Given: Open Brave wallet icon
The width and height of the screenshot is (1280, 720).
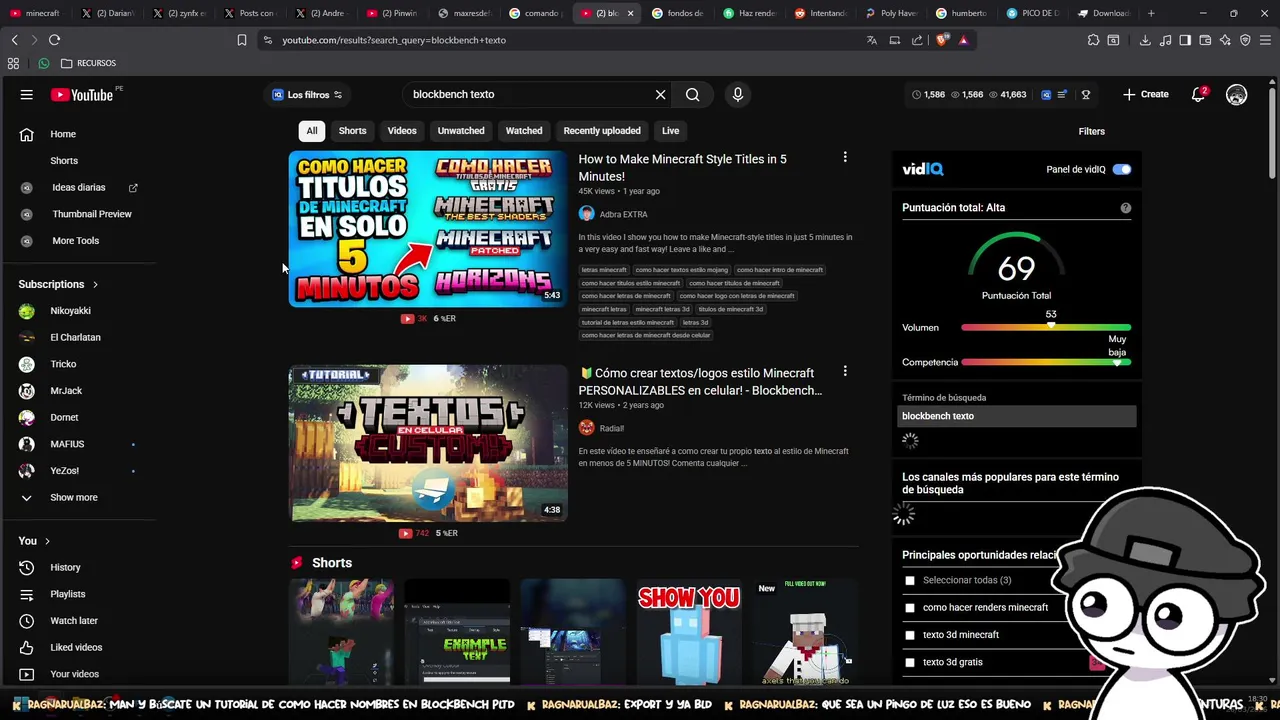Looking at the screenshot, I should (x=1205, y=40).
